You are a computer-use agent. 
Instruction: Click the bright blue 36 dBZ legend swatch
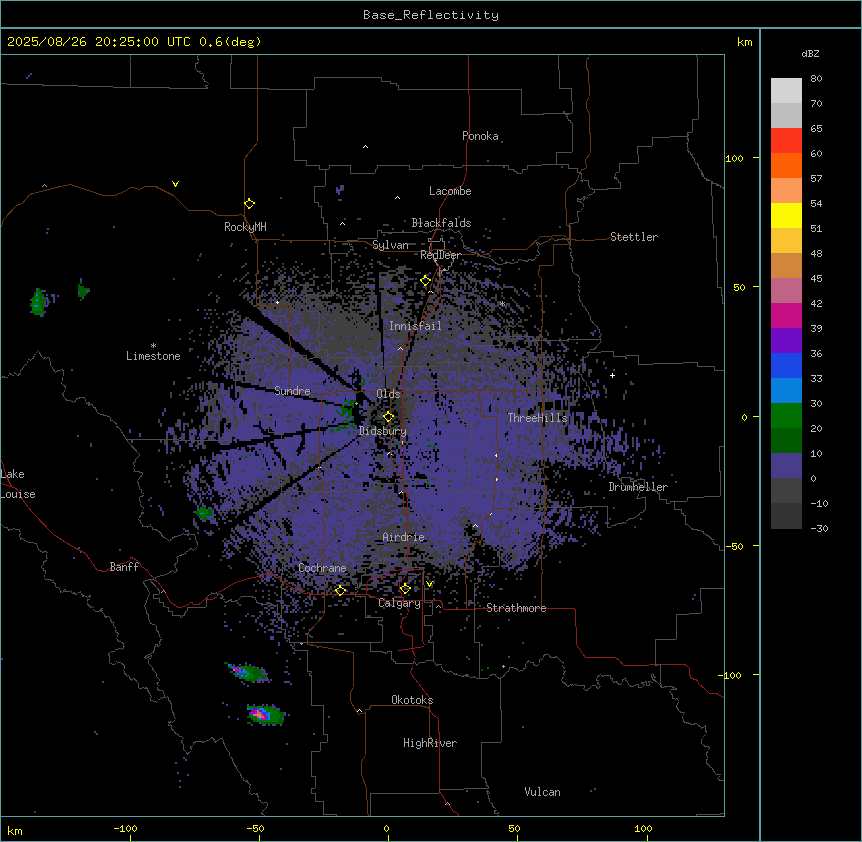click(x=786, y=365)
